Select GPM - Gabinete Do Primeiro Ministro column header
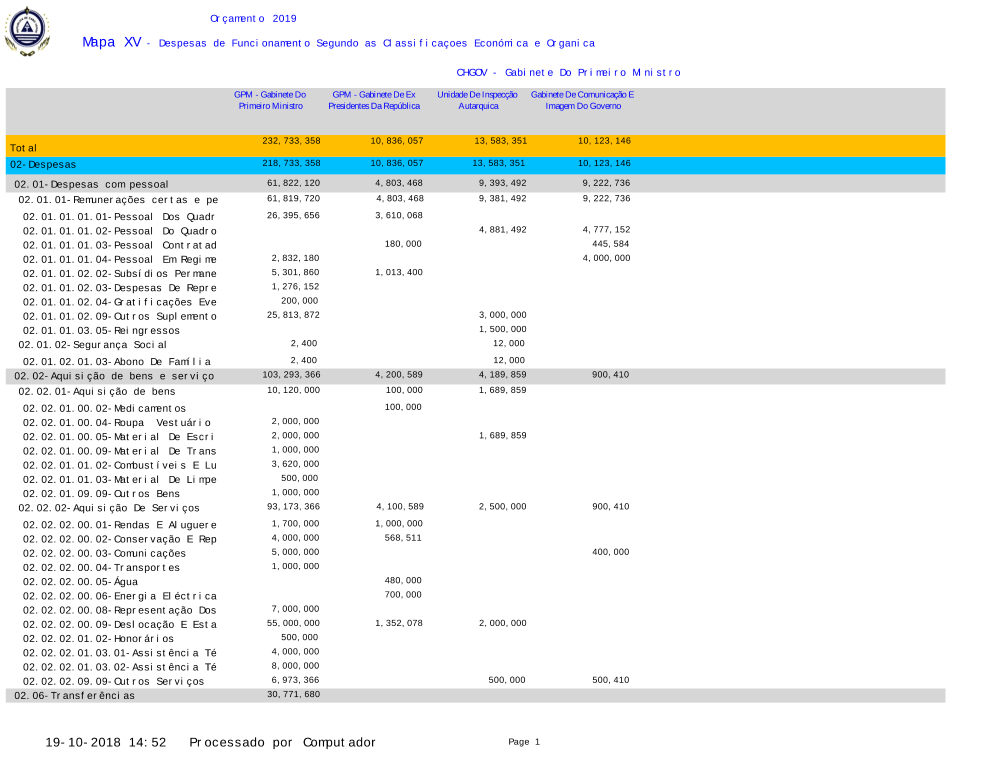Viewport: 1000px width, 773px height. point(270,100)
